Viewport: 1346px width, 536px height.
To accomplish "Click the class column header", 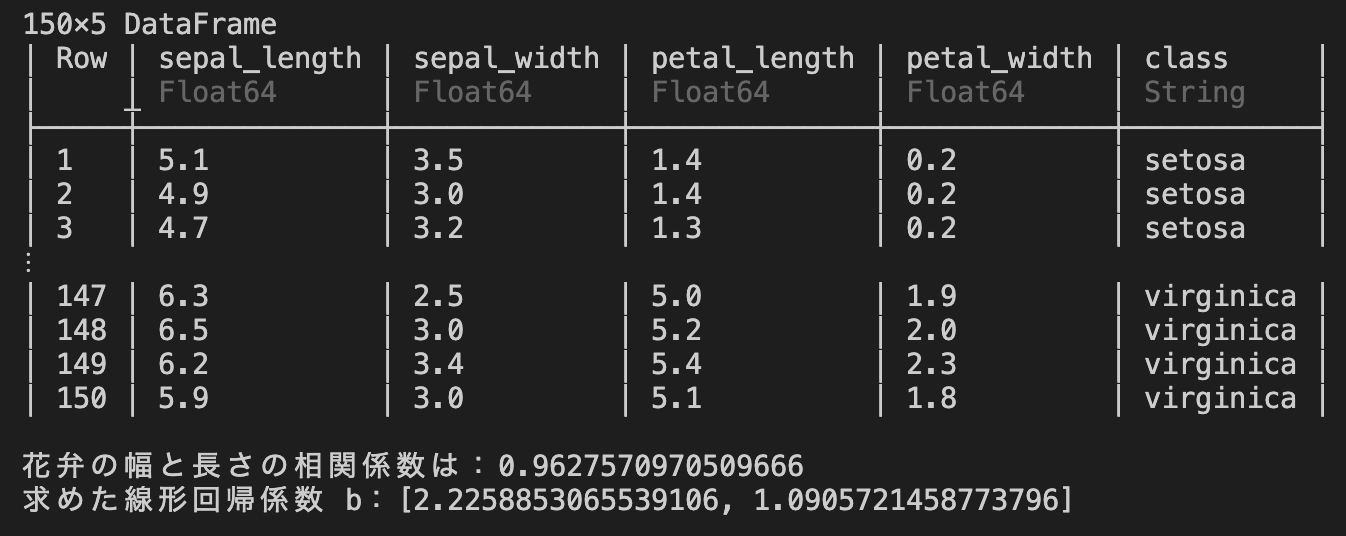I will (x=1186, y=58).
